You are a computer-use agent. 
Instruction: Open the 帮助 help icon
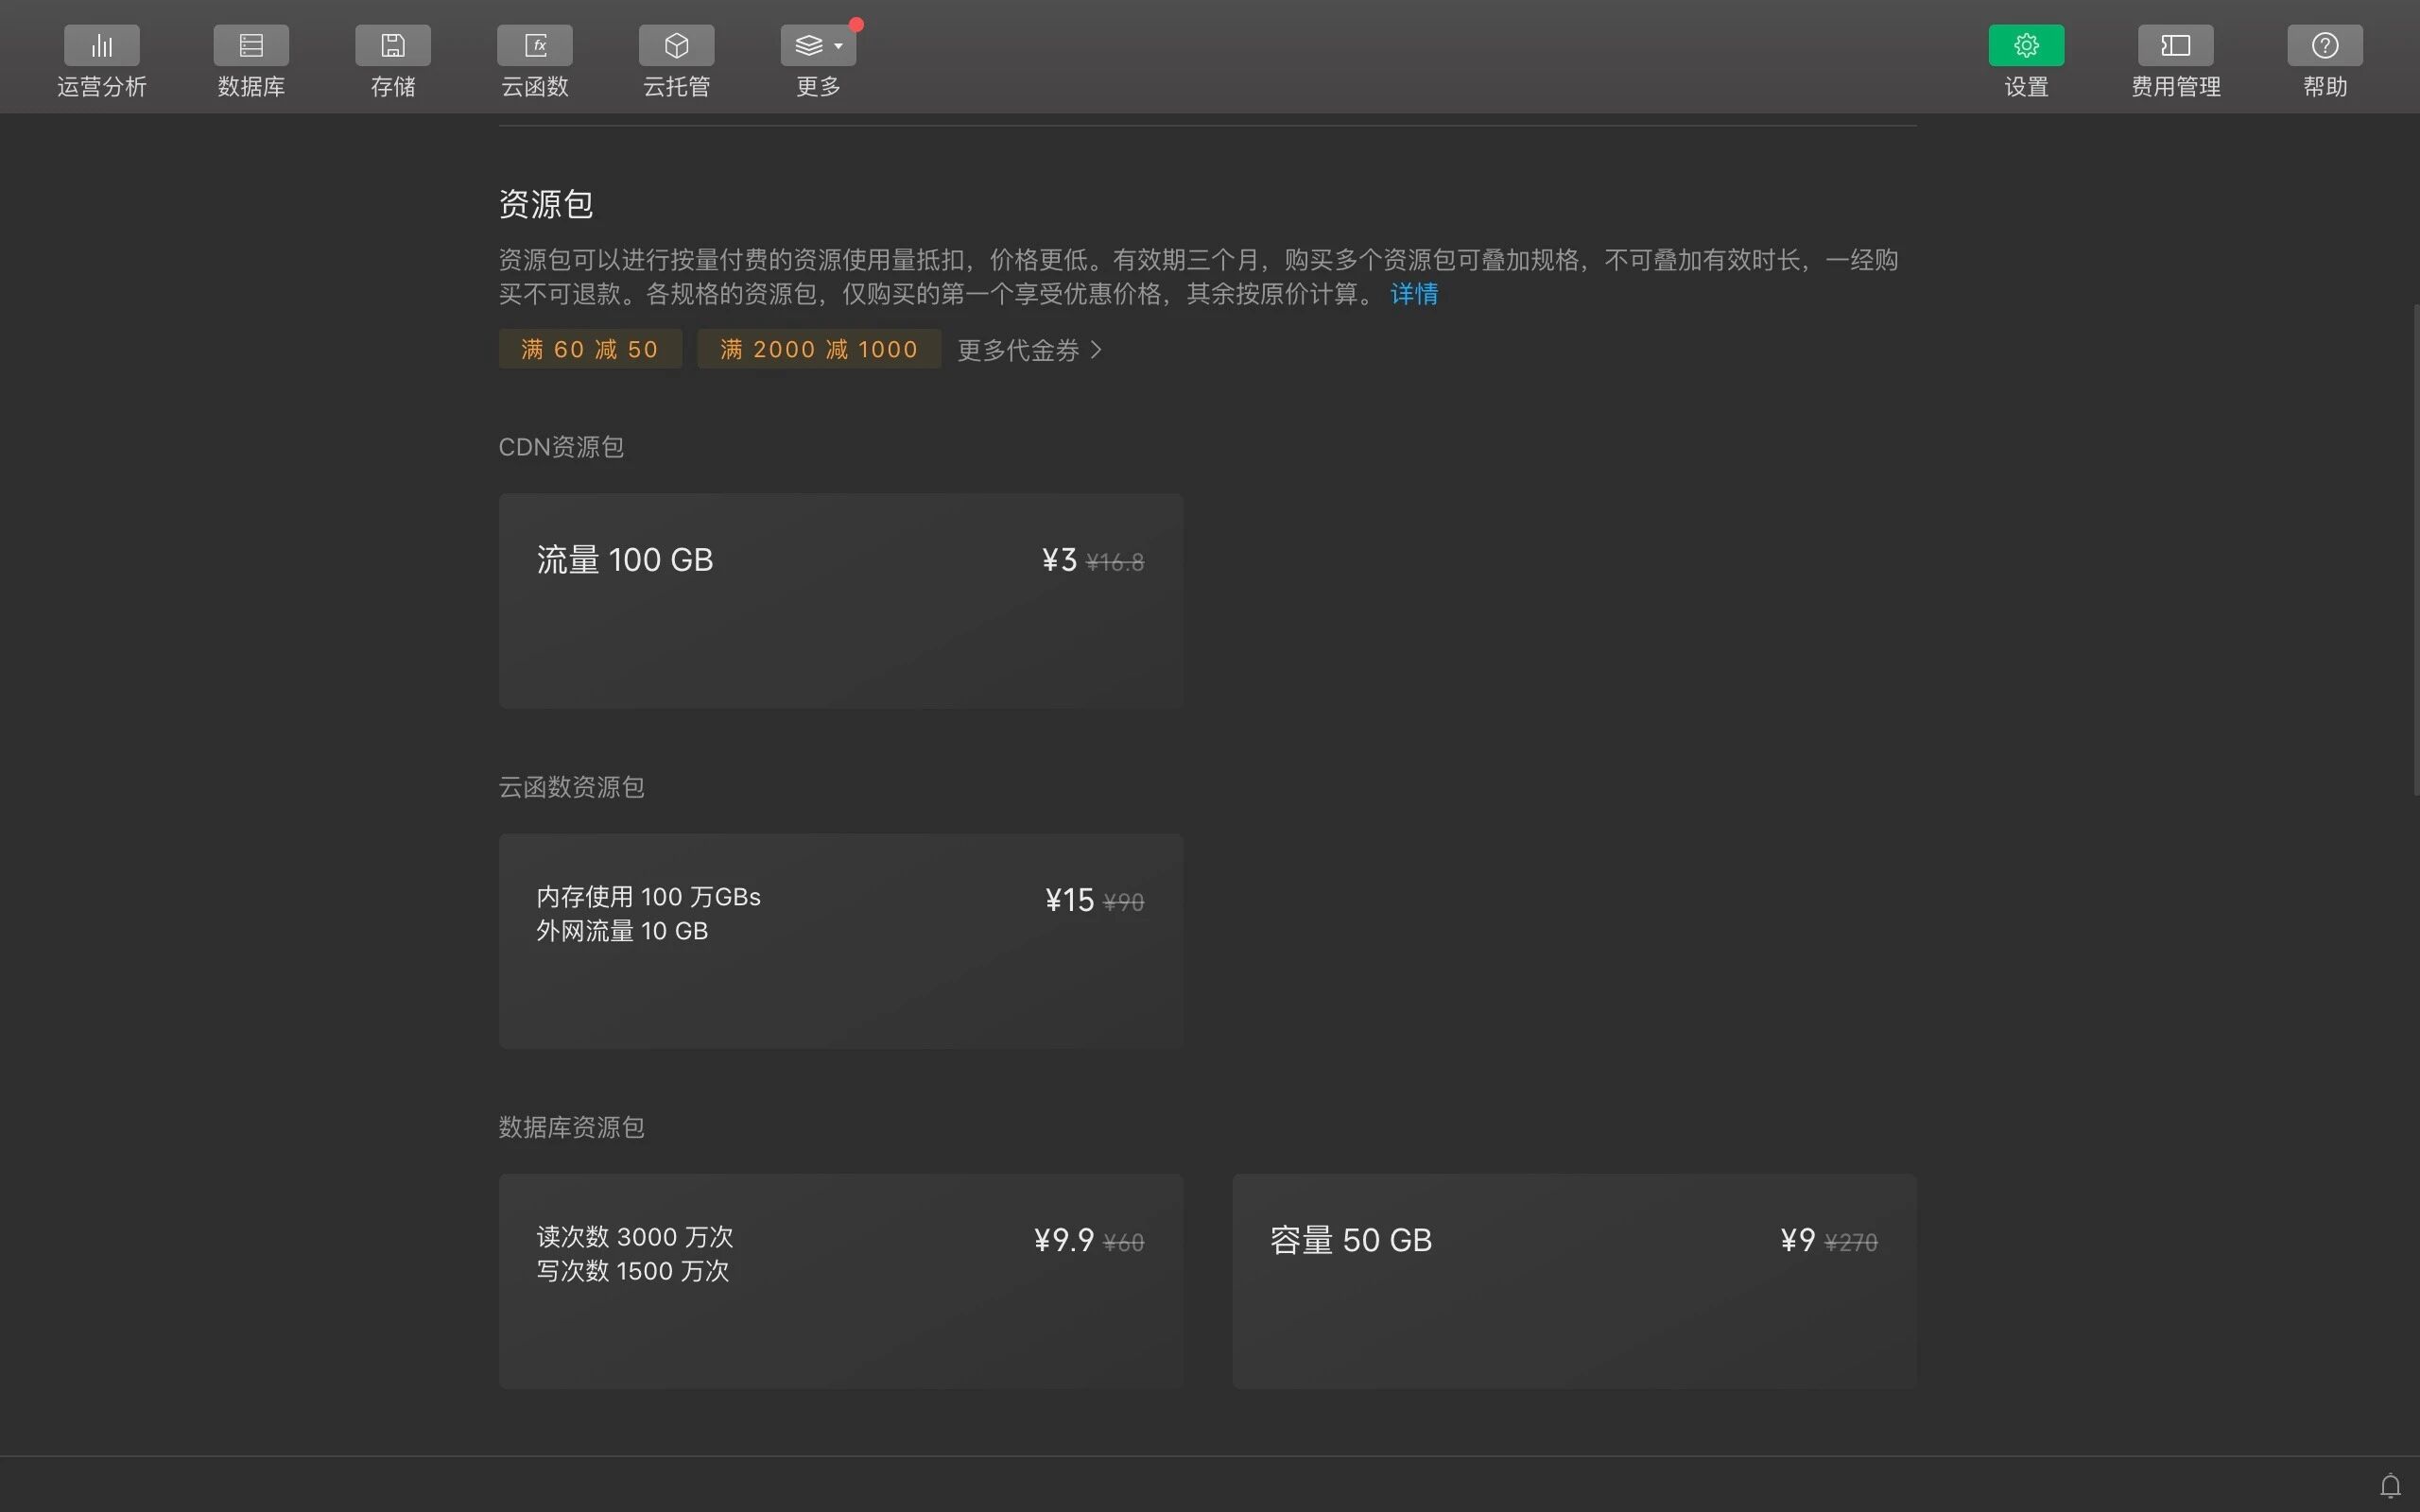(2324, 46)
